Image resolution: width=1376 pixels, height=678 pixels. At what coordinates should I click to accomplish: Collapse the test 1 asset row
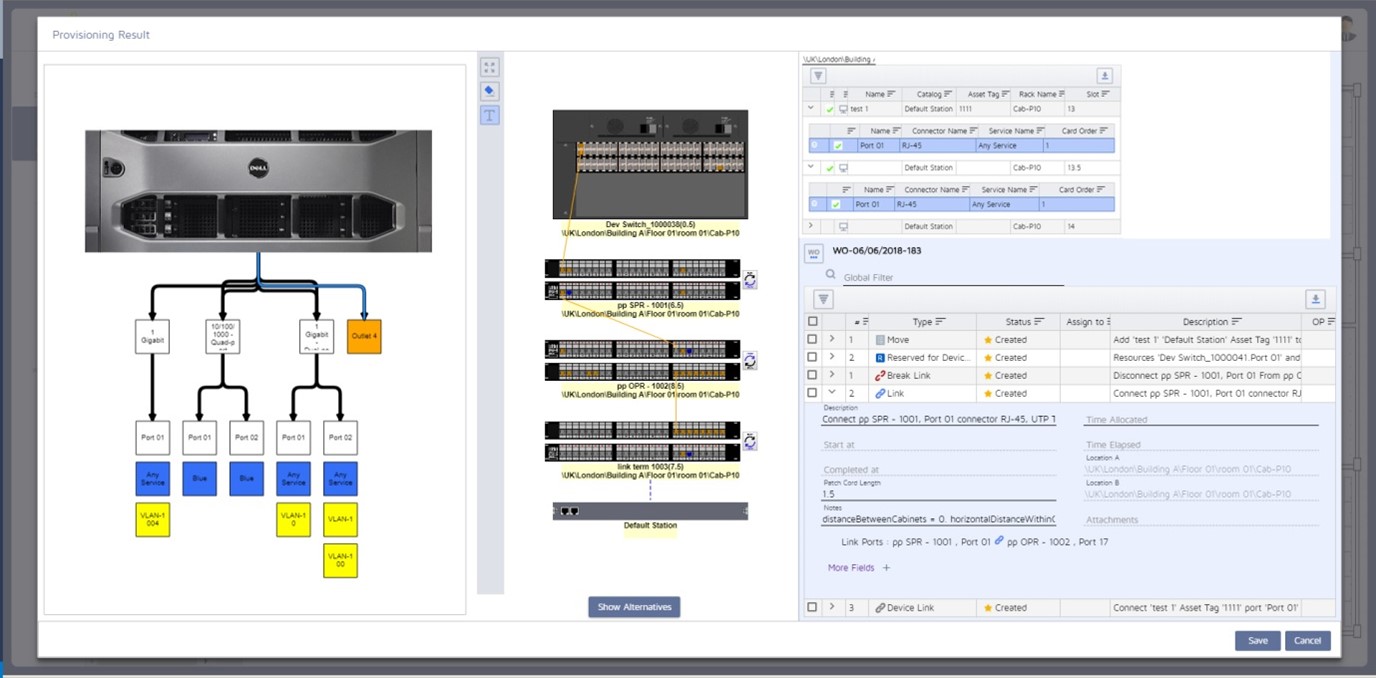point(812,109)
